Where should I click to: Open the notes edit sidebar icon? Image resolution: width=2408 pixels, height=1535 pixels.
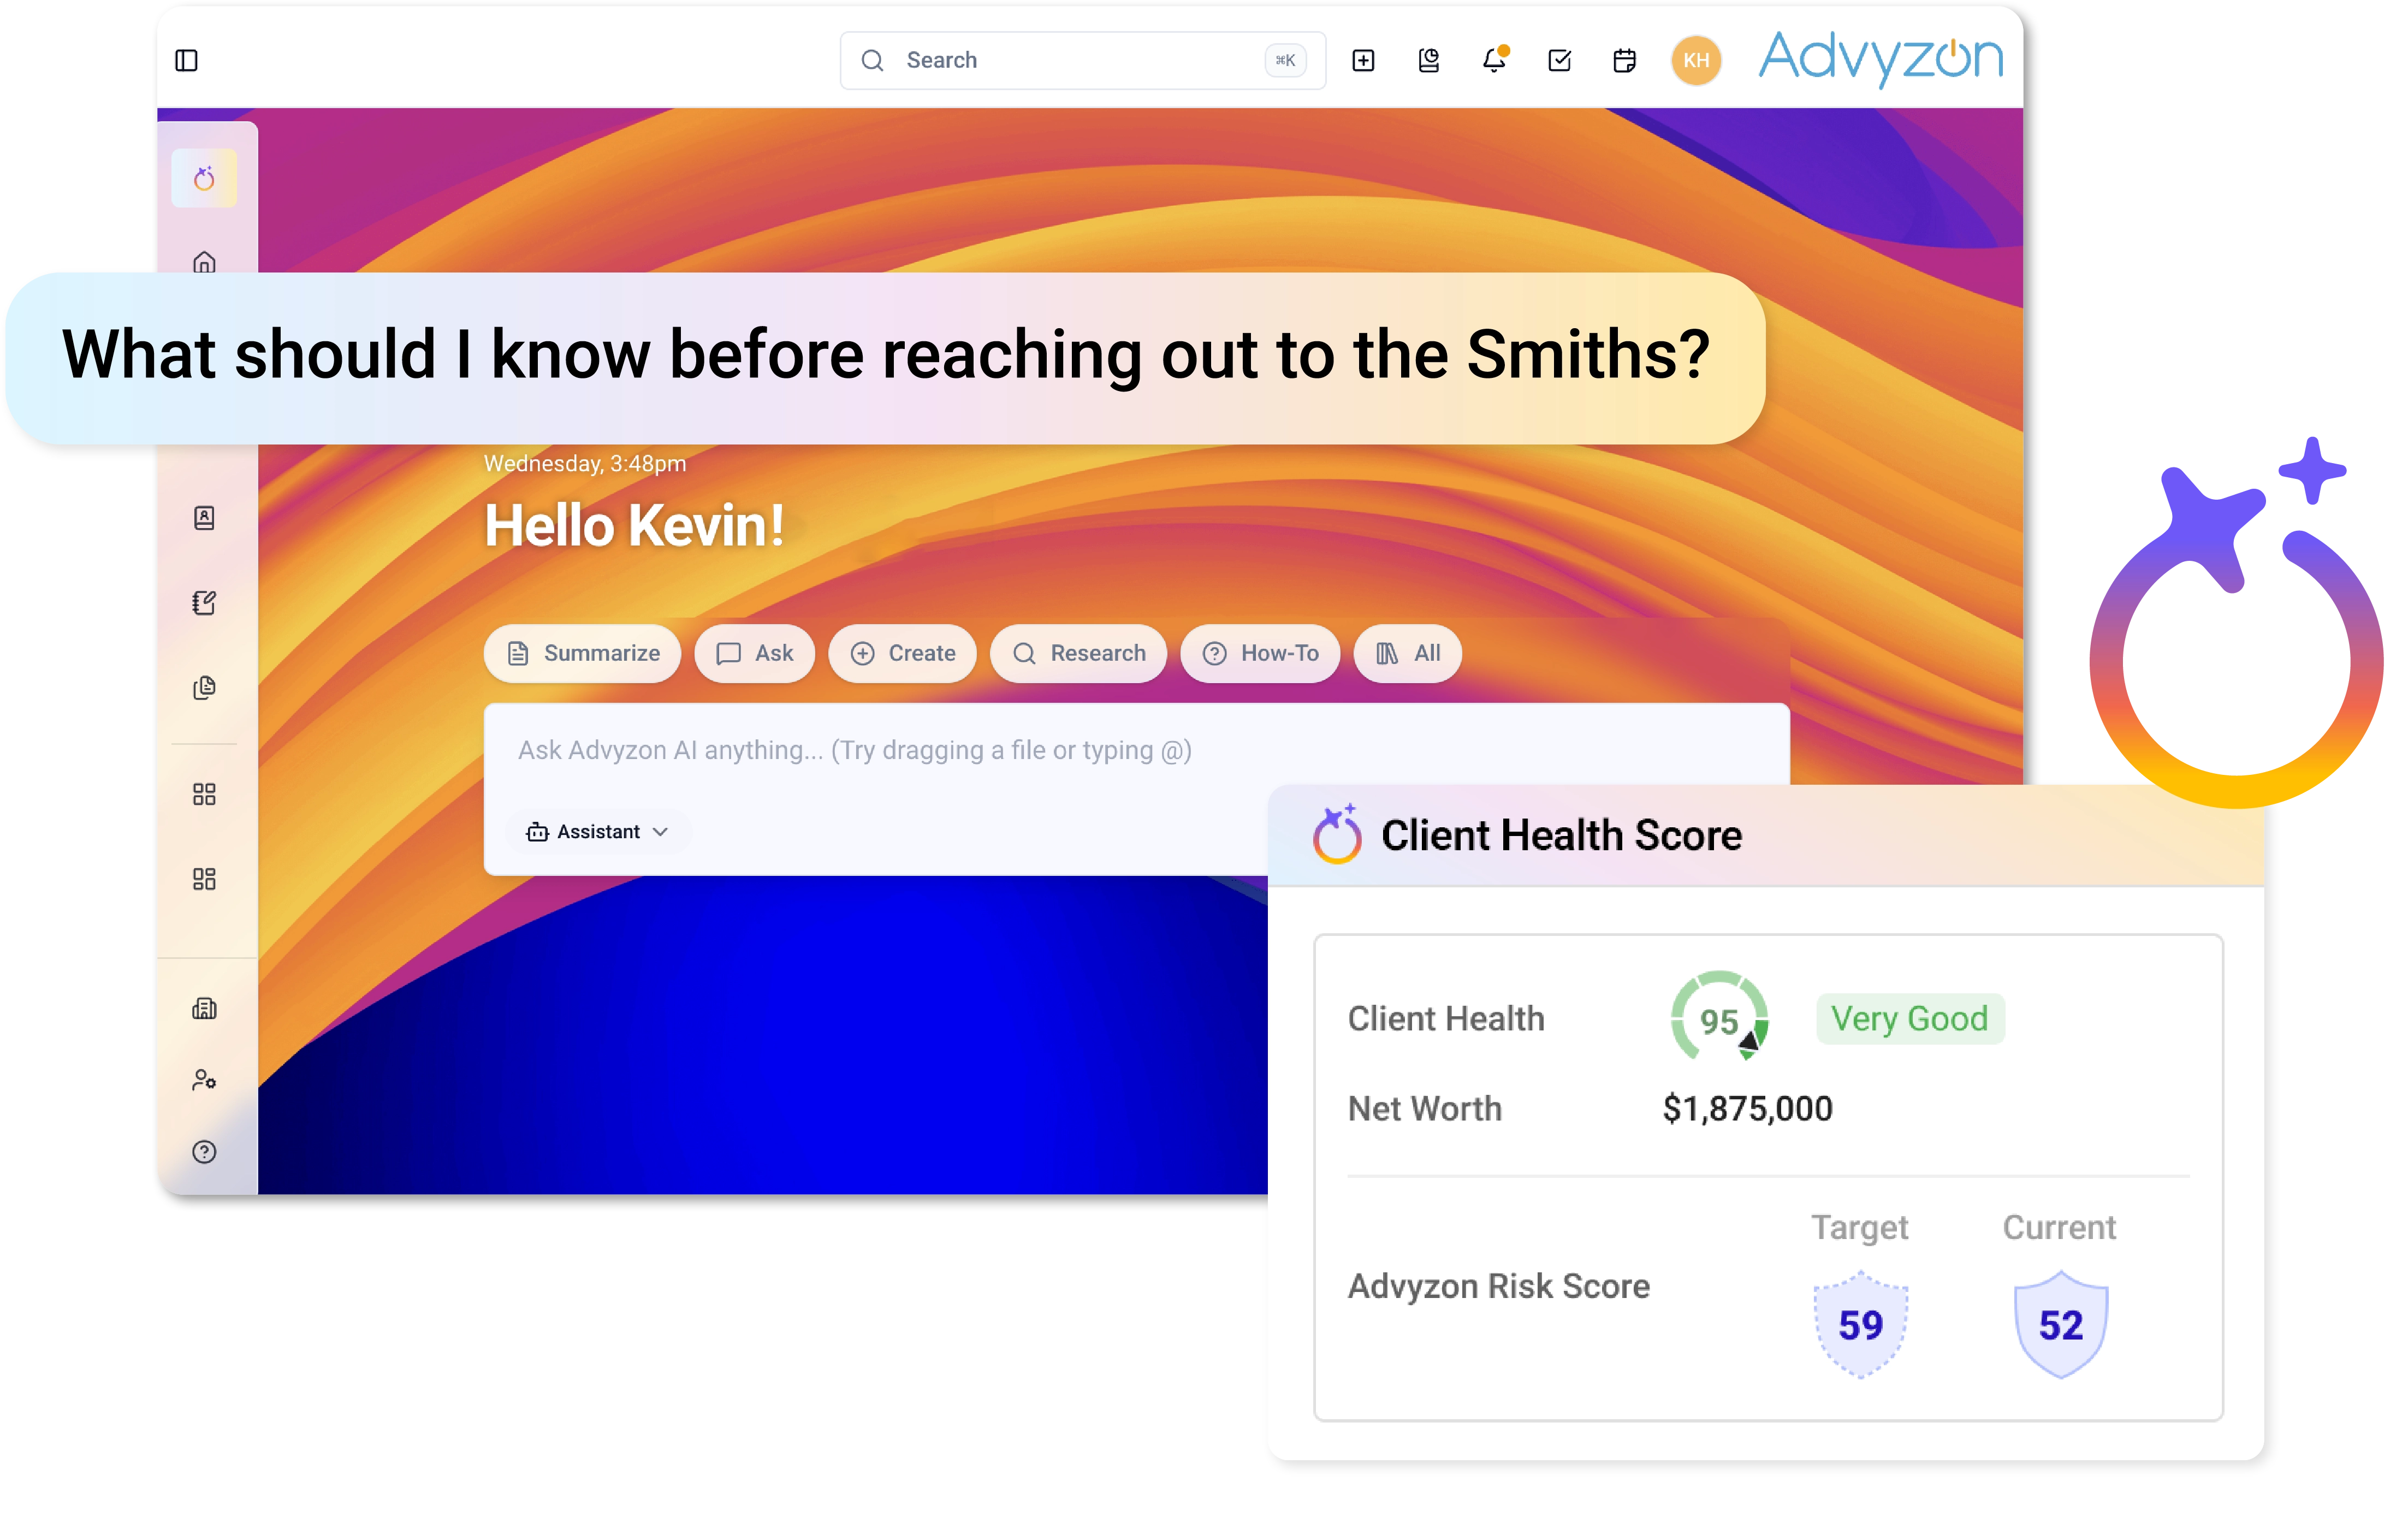point(204,603)
